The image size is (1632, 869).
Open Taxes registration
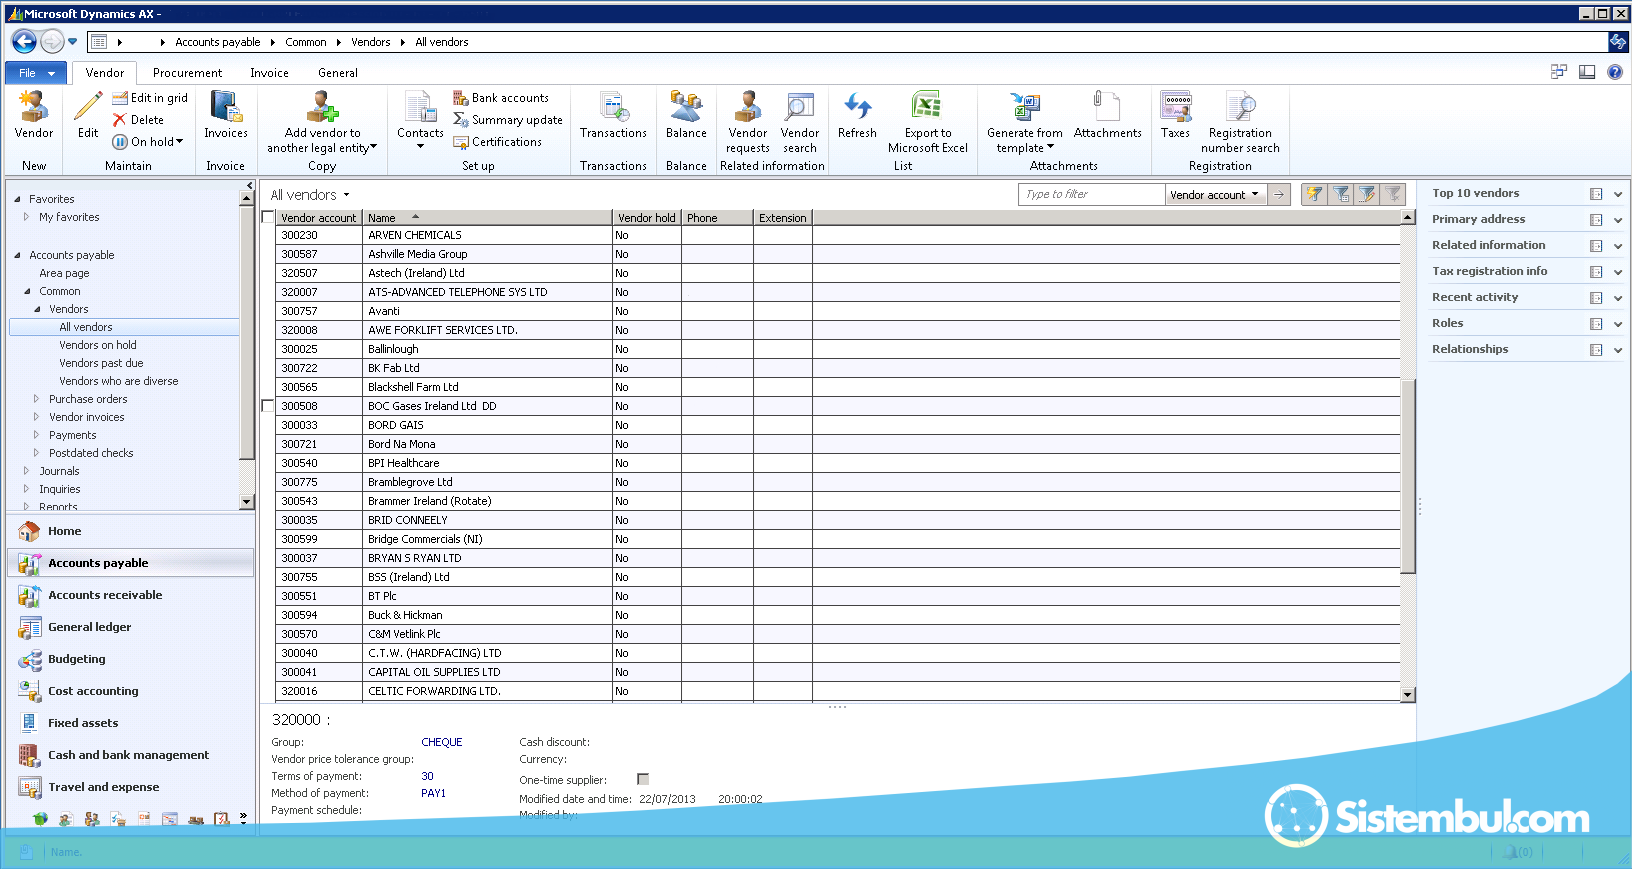(1175, 115)
